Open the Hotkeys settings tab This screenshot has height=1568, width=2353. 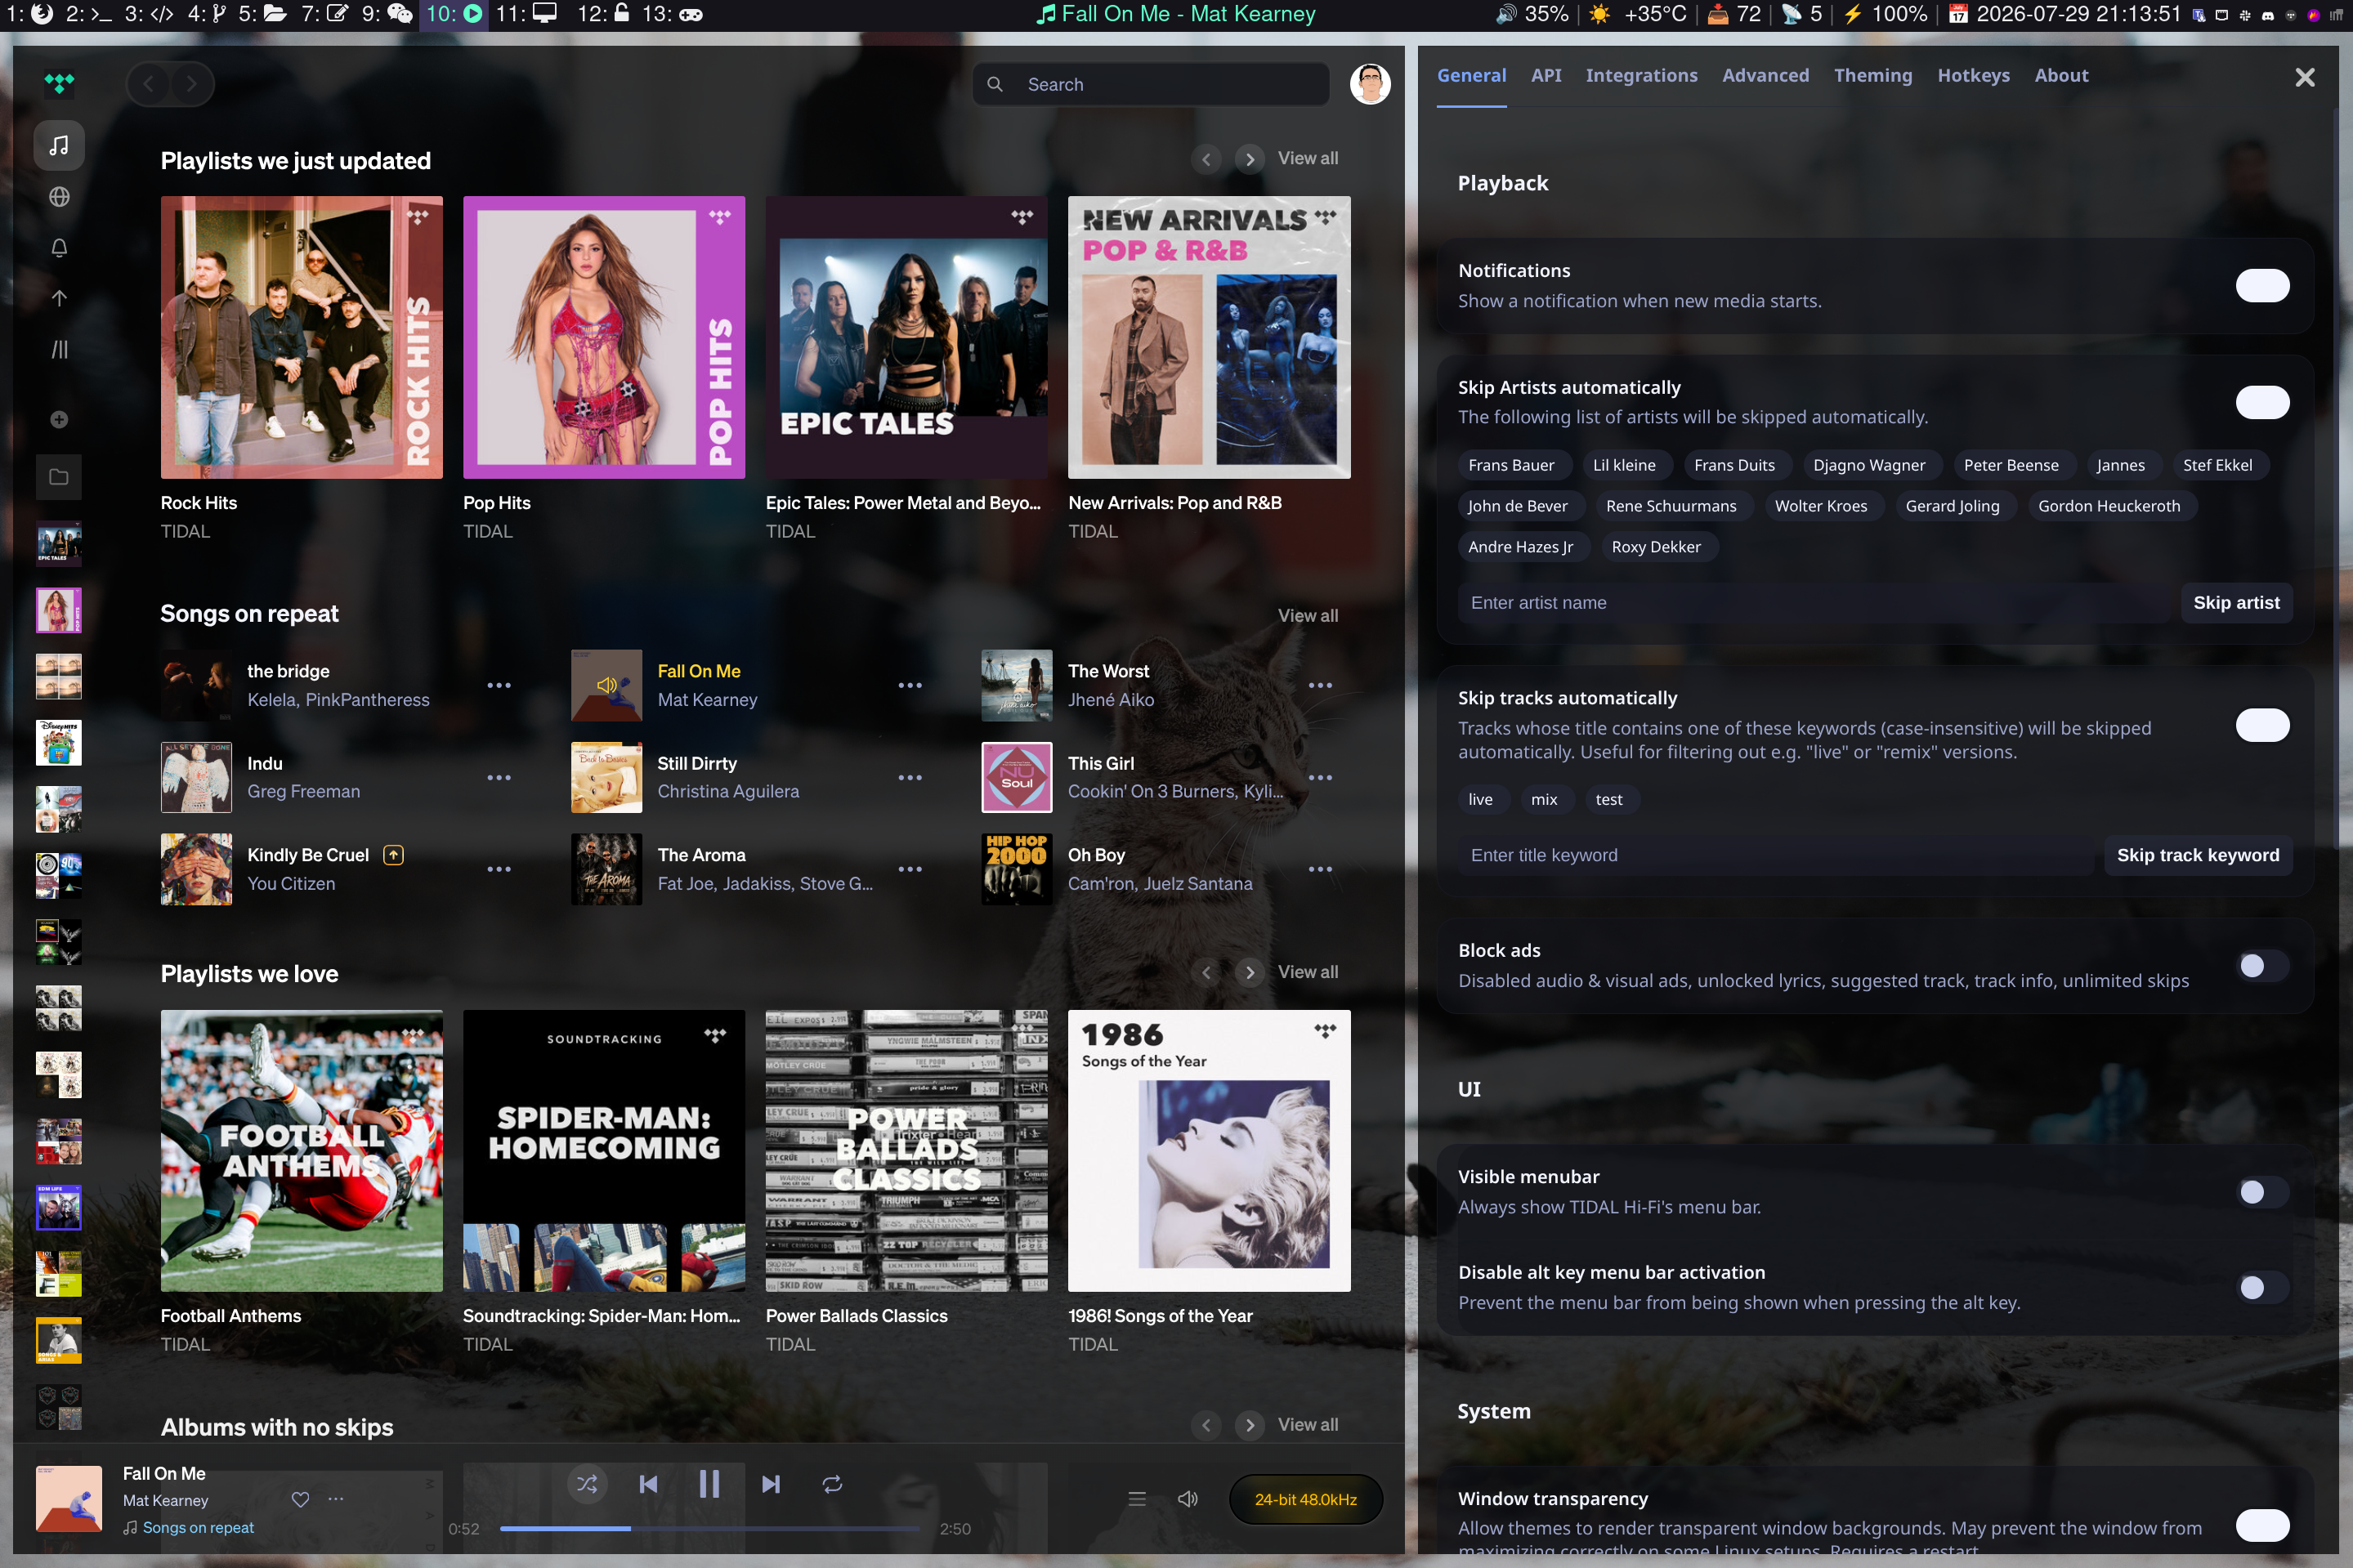[x=1973, y=76]
